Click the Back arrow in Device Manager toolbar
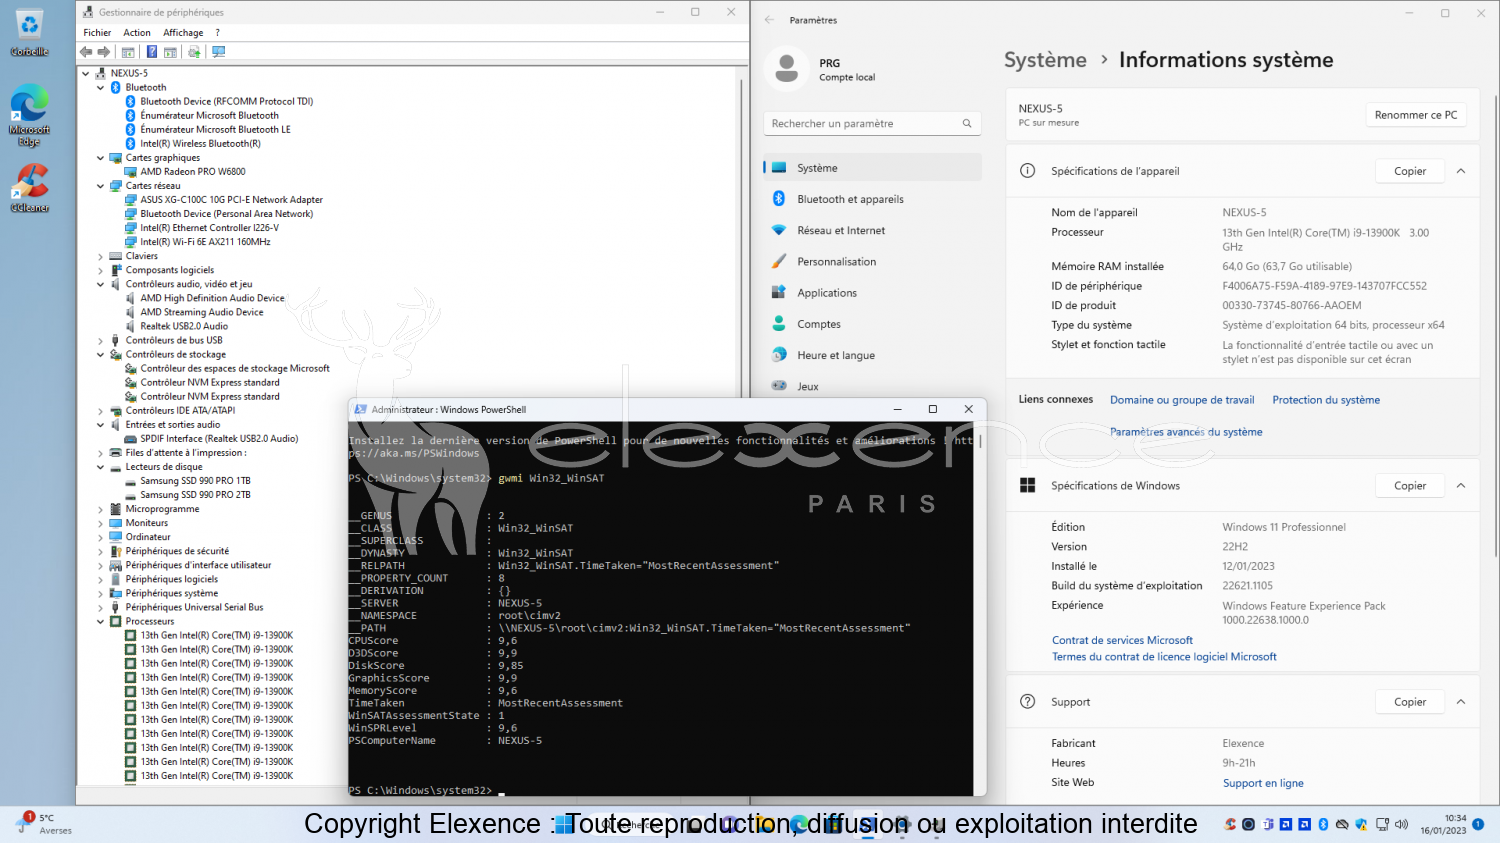Image resolution: width=1500 pixels, height=843 pixels. pos(86,52)
